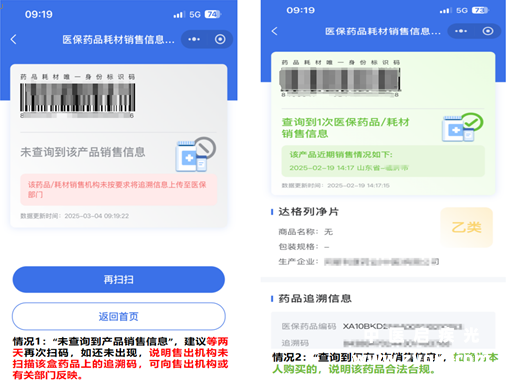Tap 数据更新时间 2025-03-04 09:19:22
Image resolution: width=507 pixels, height=388 pixels.
(75, 216)
